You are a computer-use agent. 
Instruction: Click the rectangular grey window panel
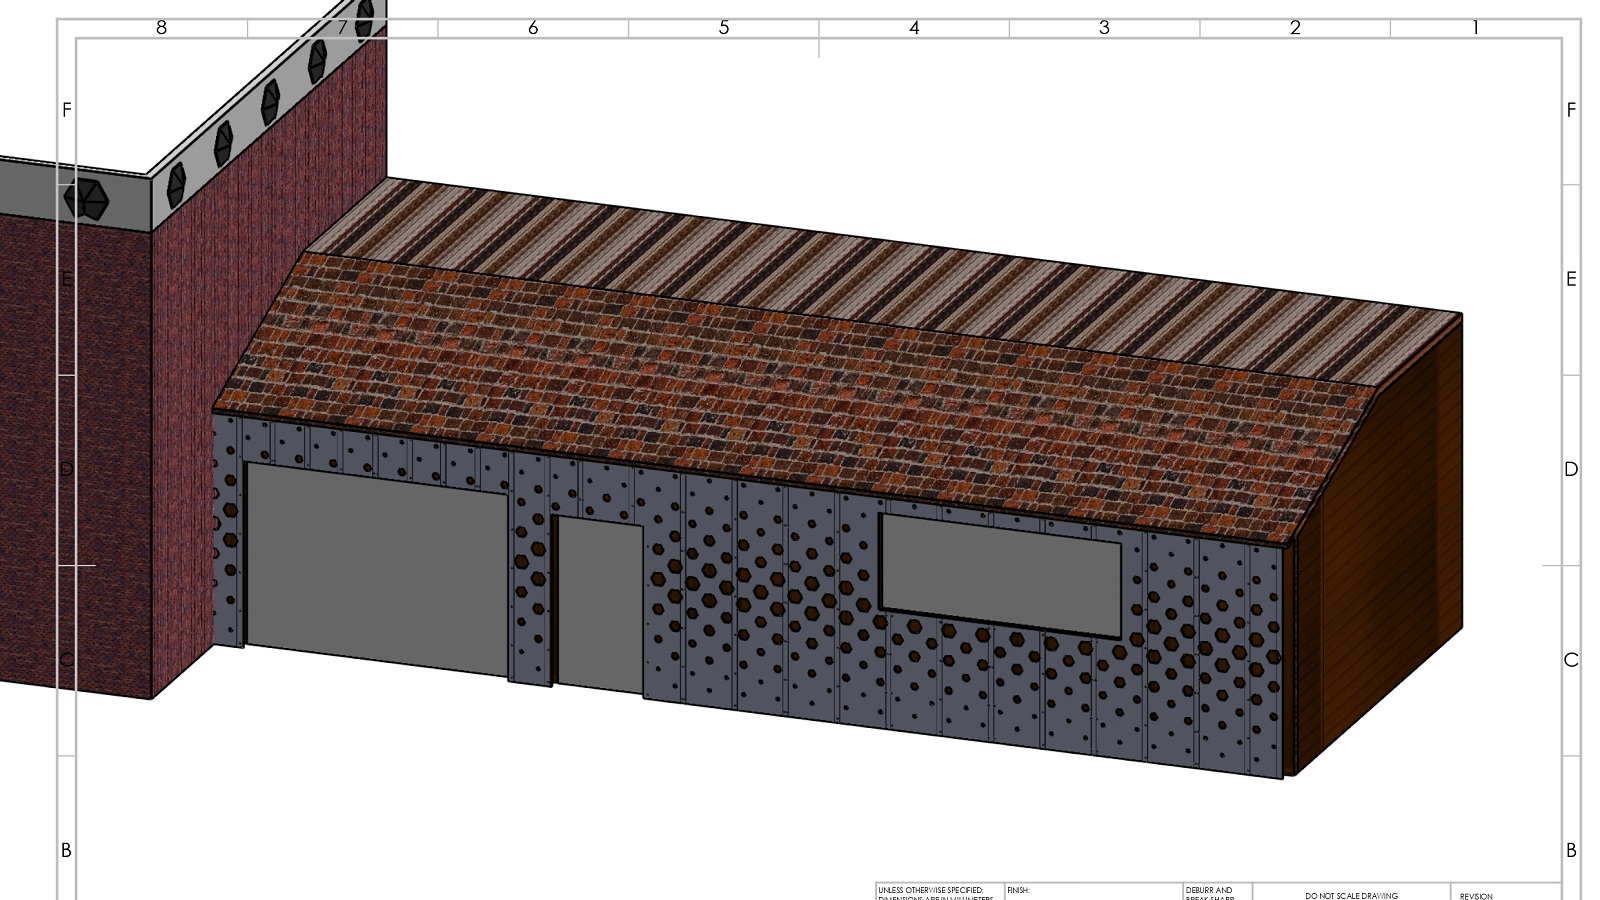pyautogui.click(x=1000, y=574)
